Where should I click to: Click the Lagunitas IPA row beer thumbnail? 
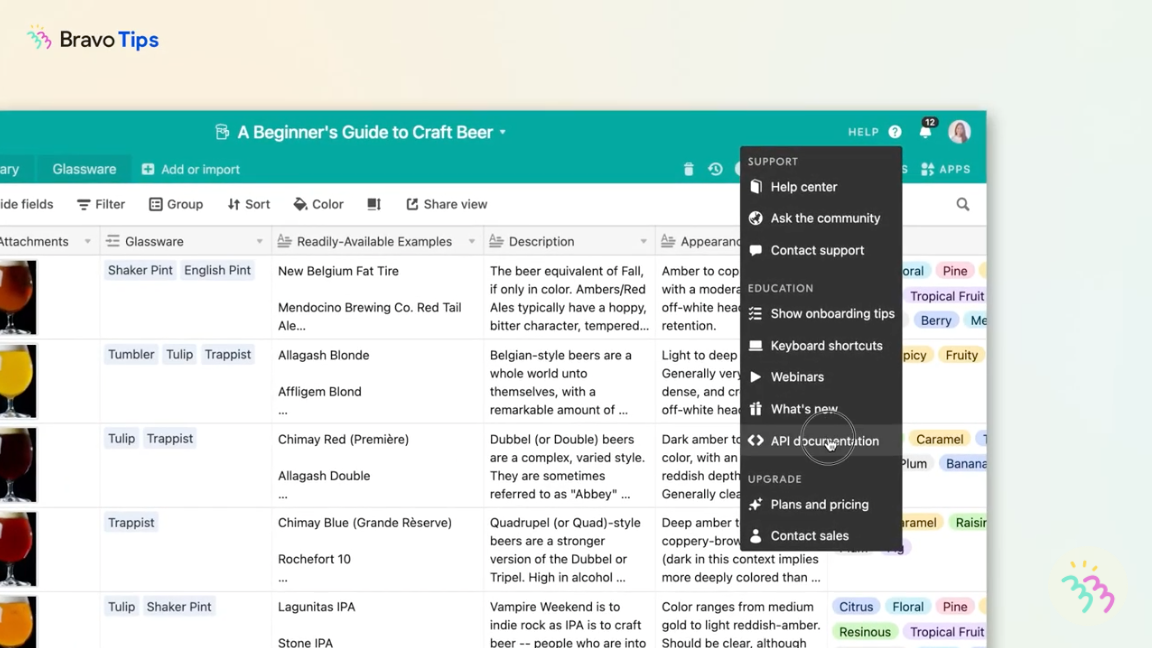pos(17,622)
